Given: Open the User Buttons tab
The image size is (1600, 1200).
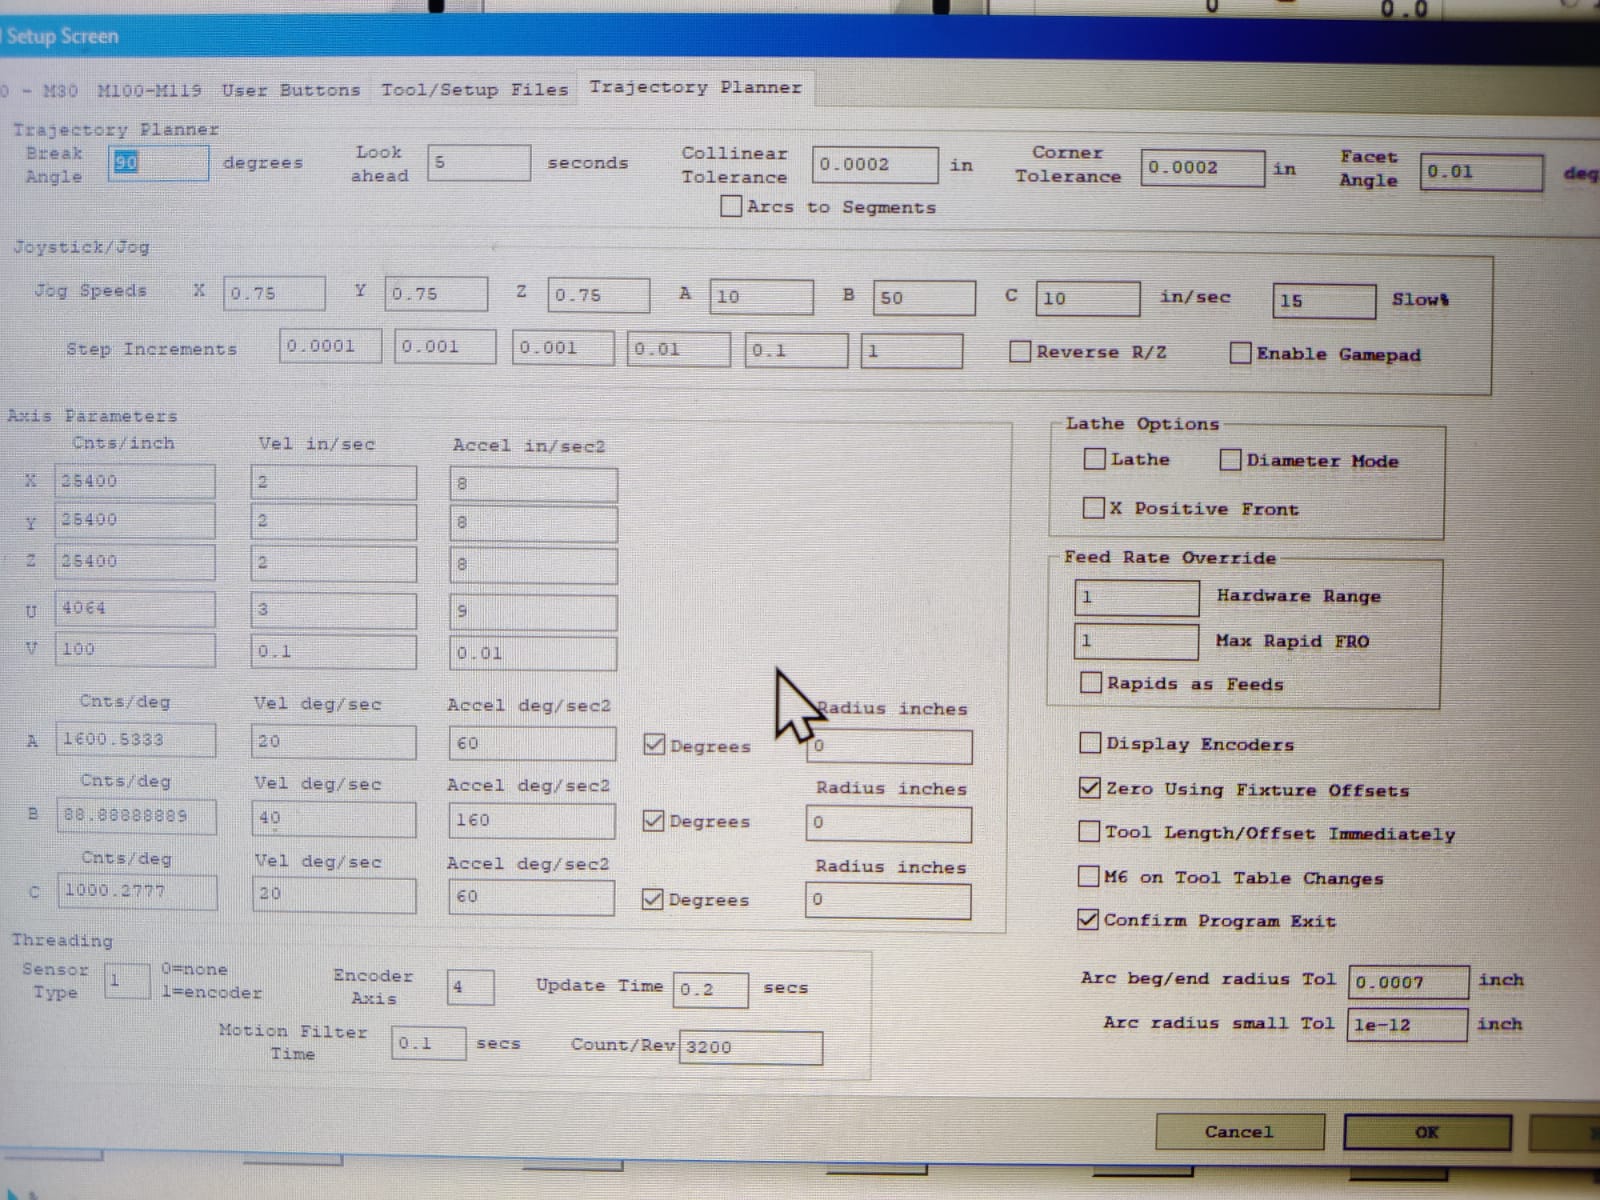Looking at the screenshot, I should [290, 90].
